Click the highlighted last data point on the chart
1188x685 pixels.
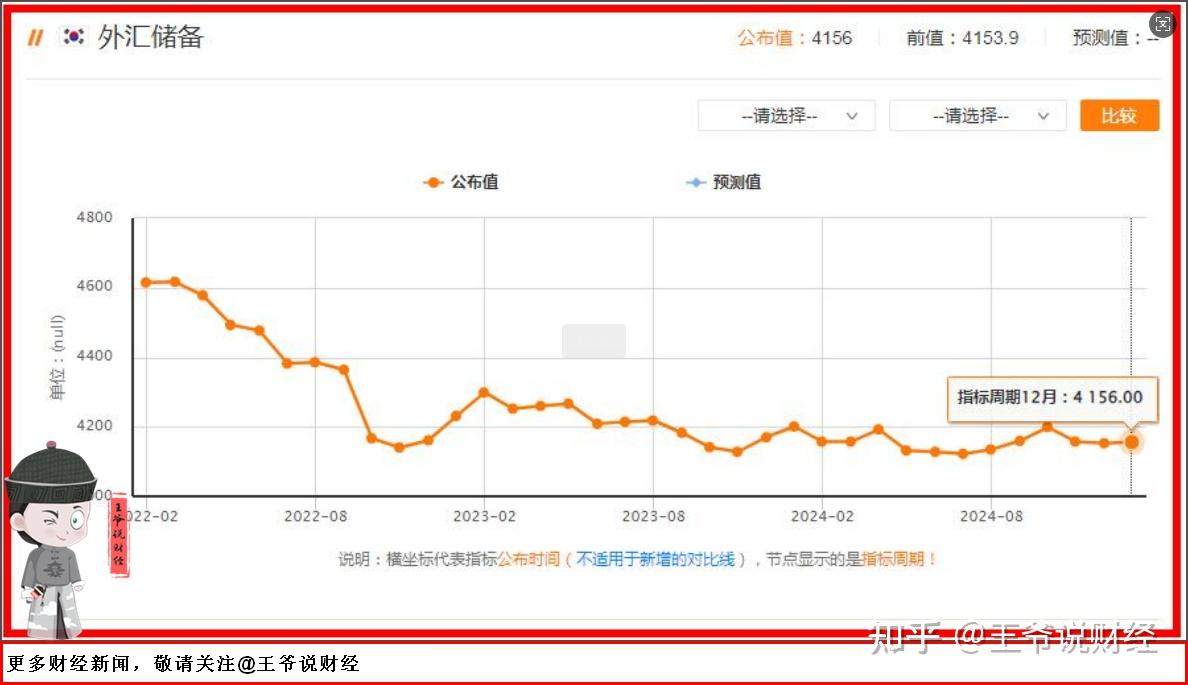(1131, 441)
